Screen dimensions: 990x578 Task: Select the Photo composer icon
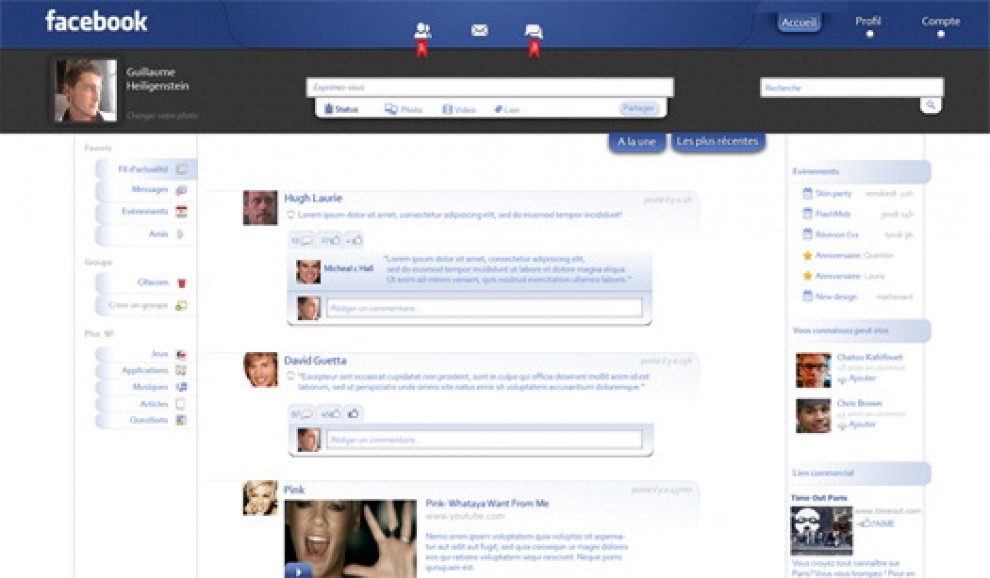click(391, 109)
